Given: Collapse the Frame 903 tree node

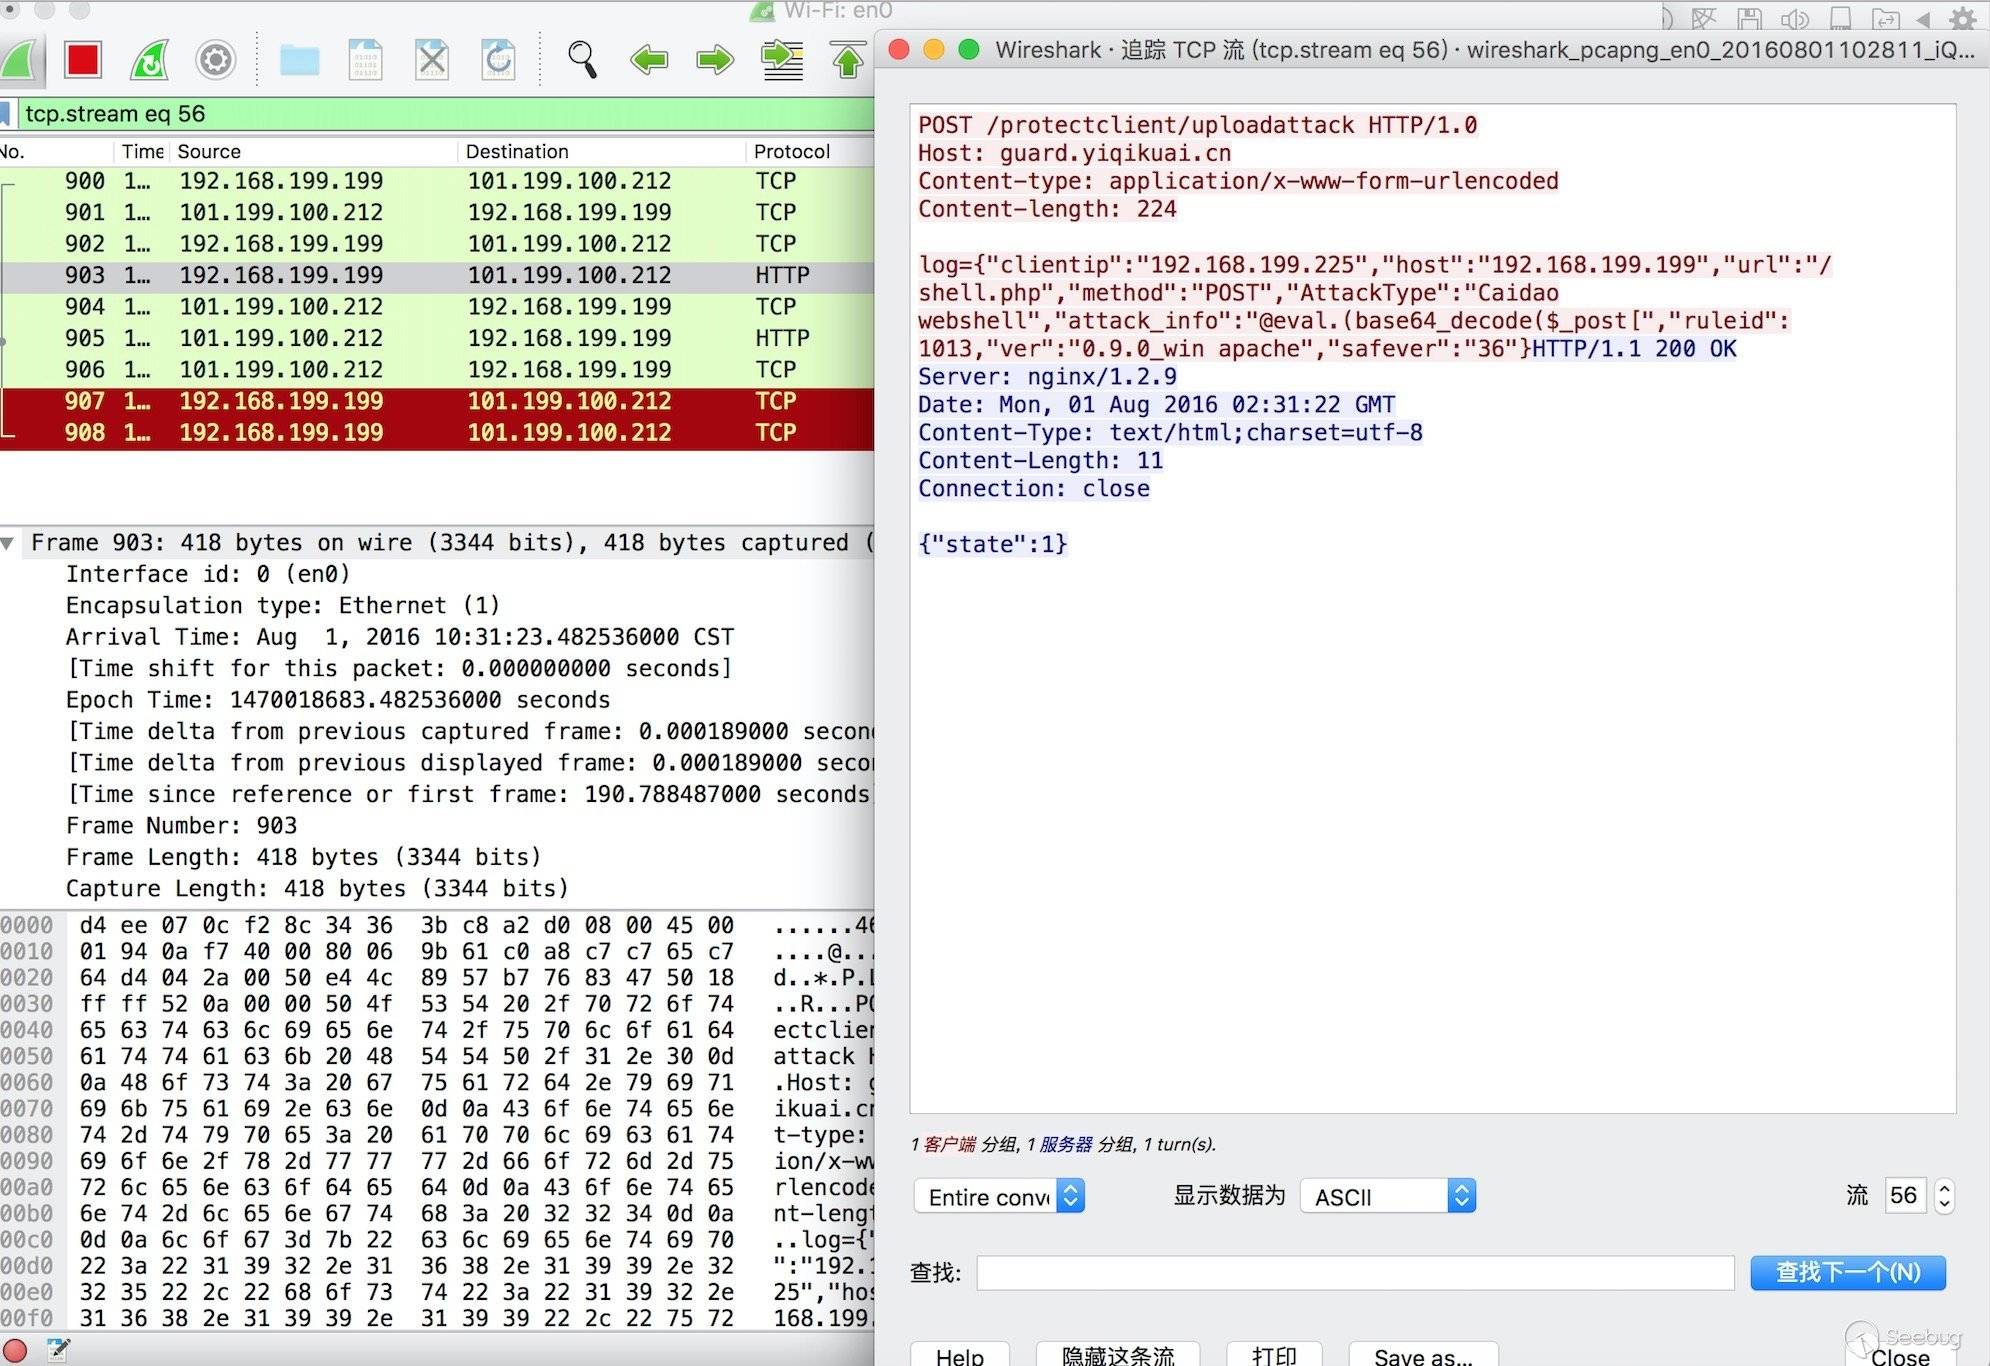Looking at the screenshot, I should (x=9, y=543).
